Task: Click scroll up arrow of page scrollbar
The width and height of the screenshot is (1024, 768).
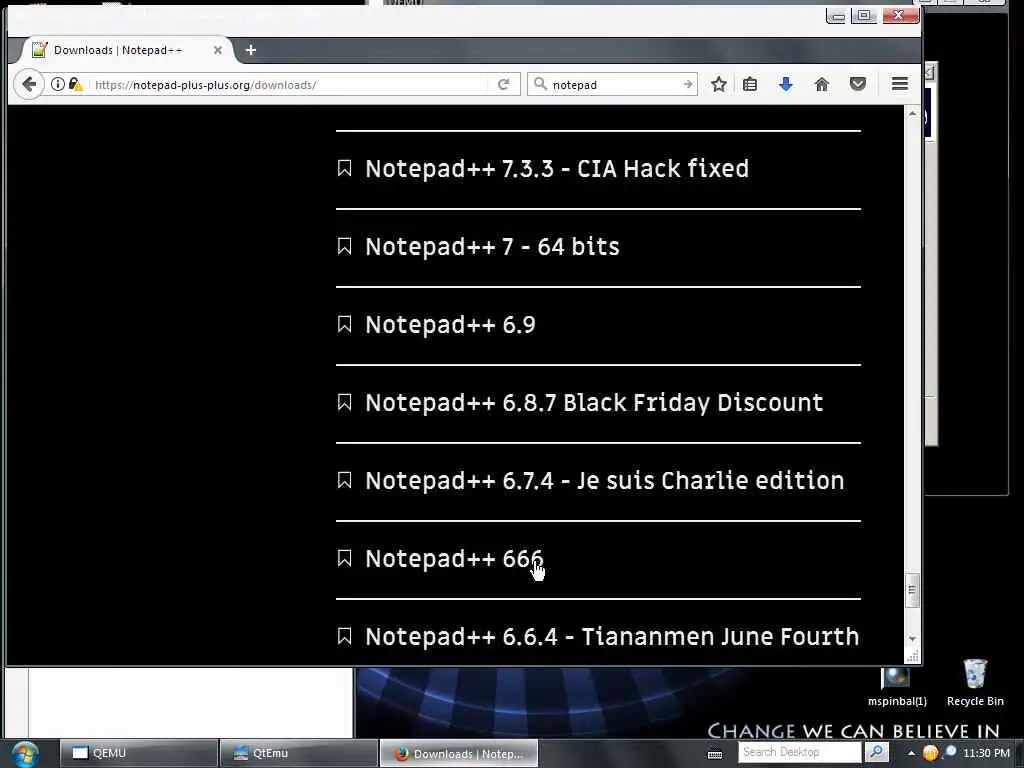Action: (x=912, y=114)
